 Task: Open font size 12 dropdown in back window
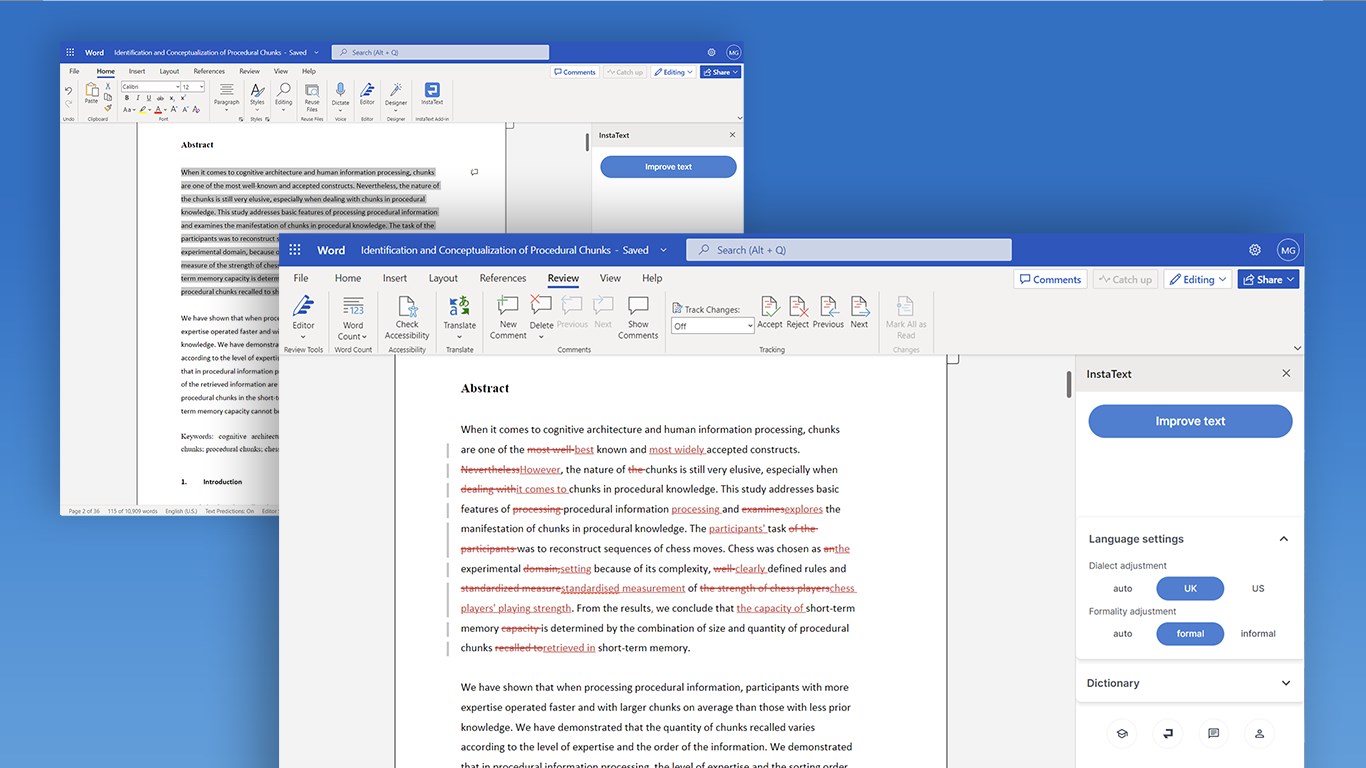(193, 87)
